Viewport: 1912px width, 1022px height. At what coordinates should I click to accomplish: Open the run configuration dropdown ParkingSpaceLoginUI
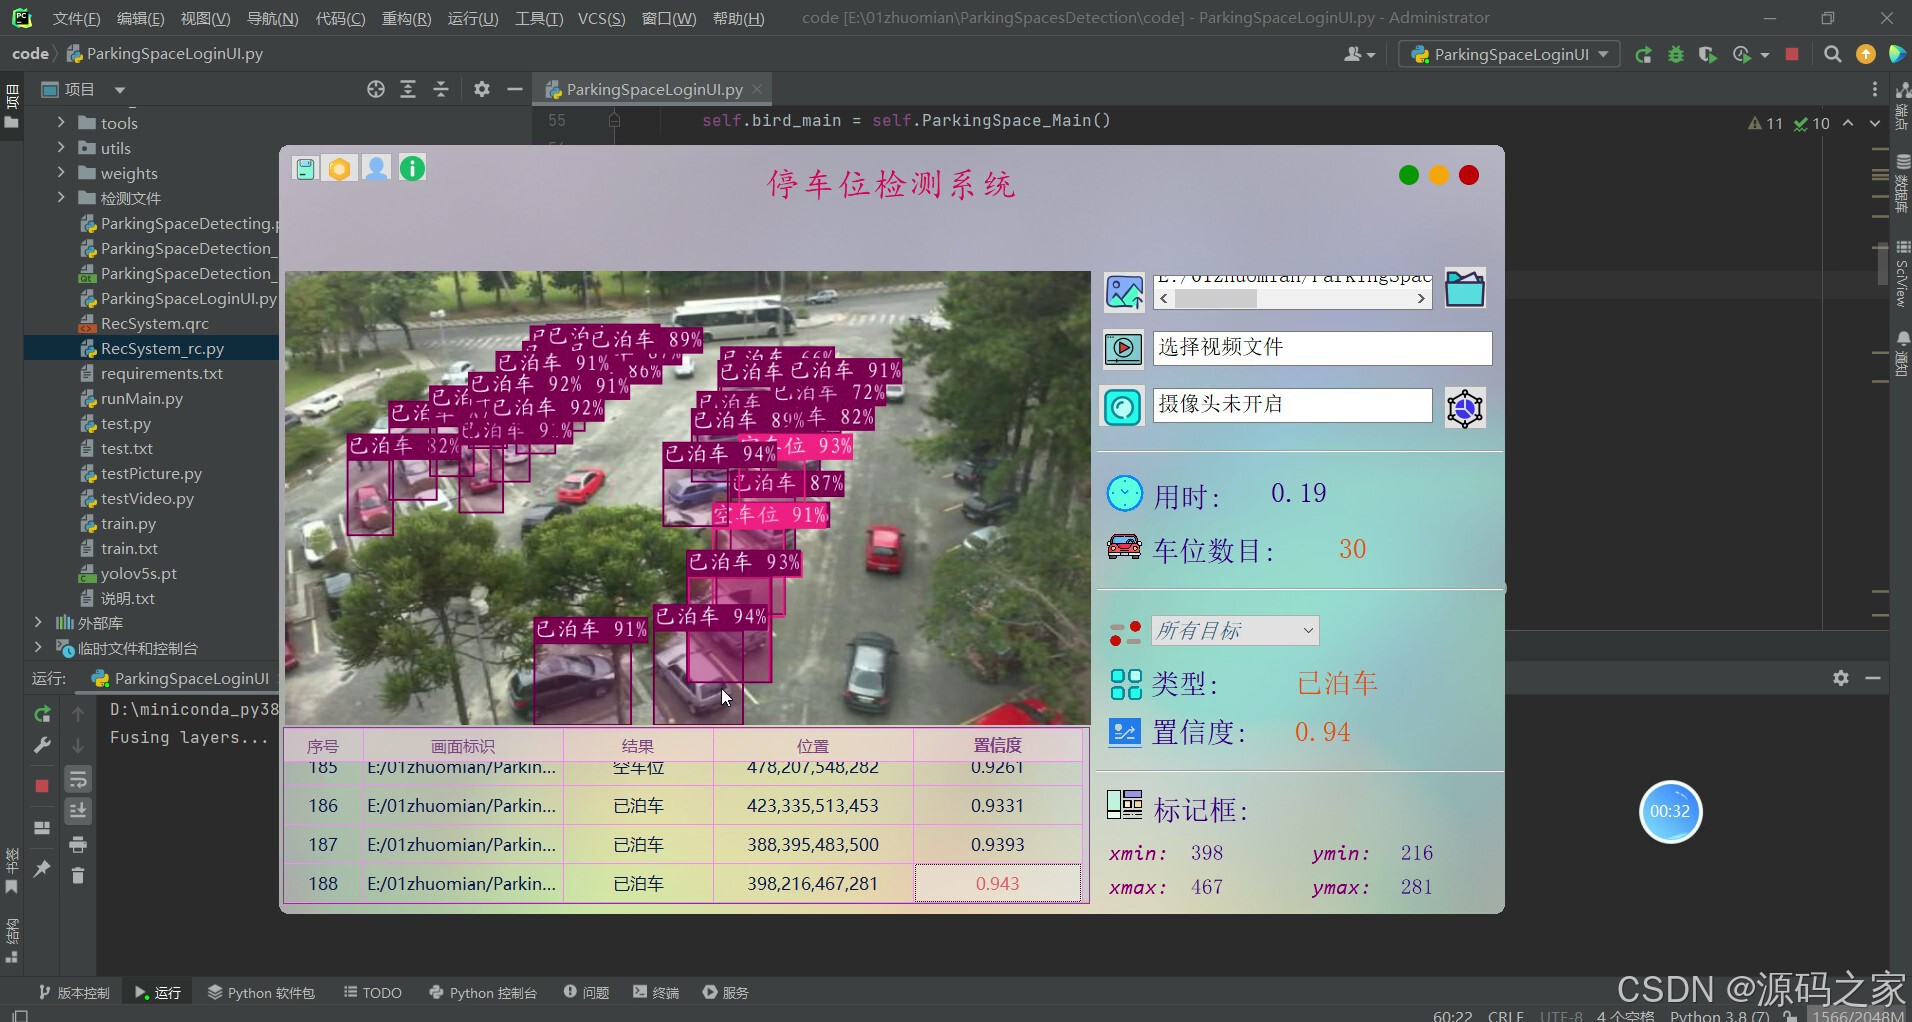(x=1509, y=54)
